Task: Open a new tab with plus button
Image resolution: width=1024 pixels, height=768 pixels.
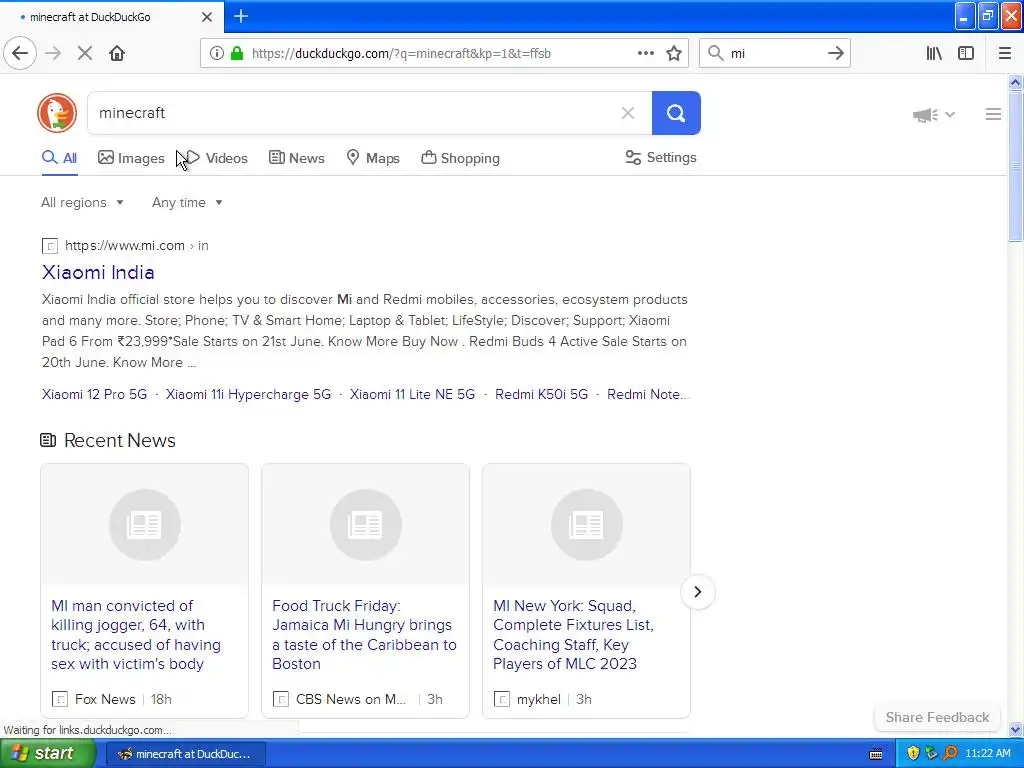Action: click(x=241, y=16)
